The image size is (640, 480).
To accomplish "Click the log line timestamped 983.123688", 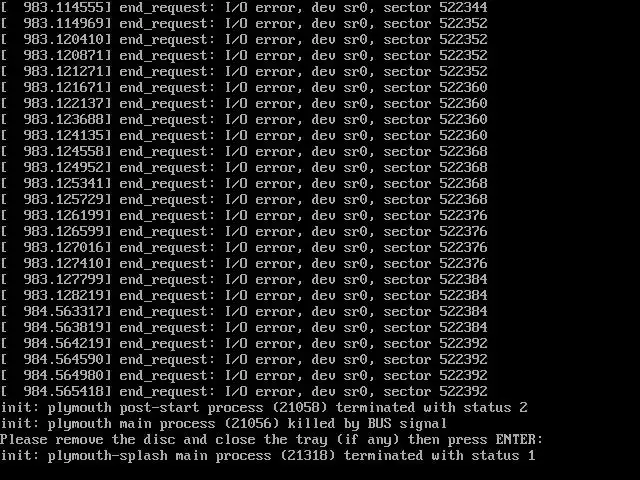I will [x=244, y=120].
